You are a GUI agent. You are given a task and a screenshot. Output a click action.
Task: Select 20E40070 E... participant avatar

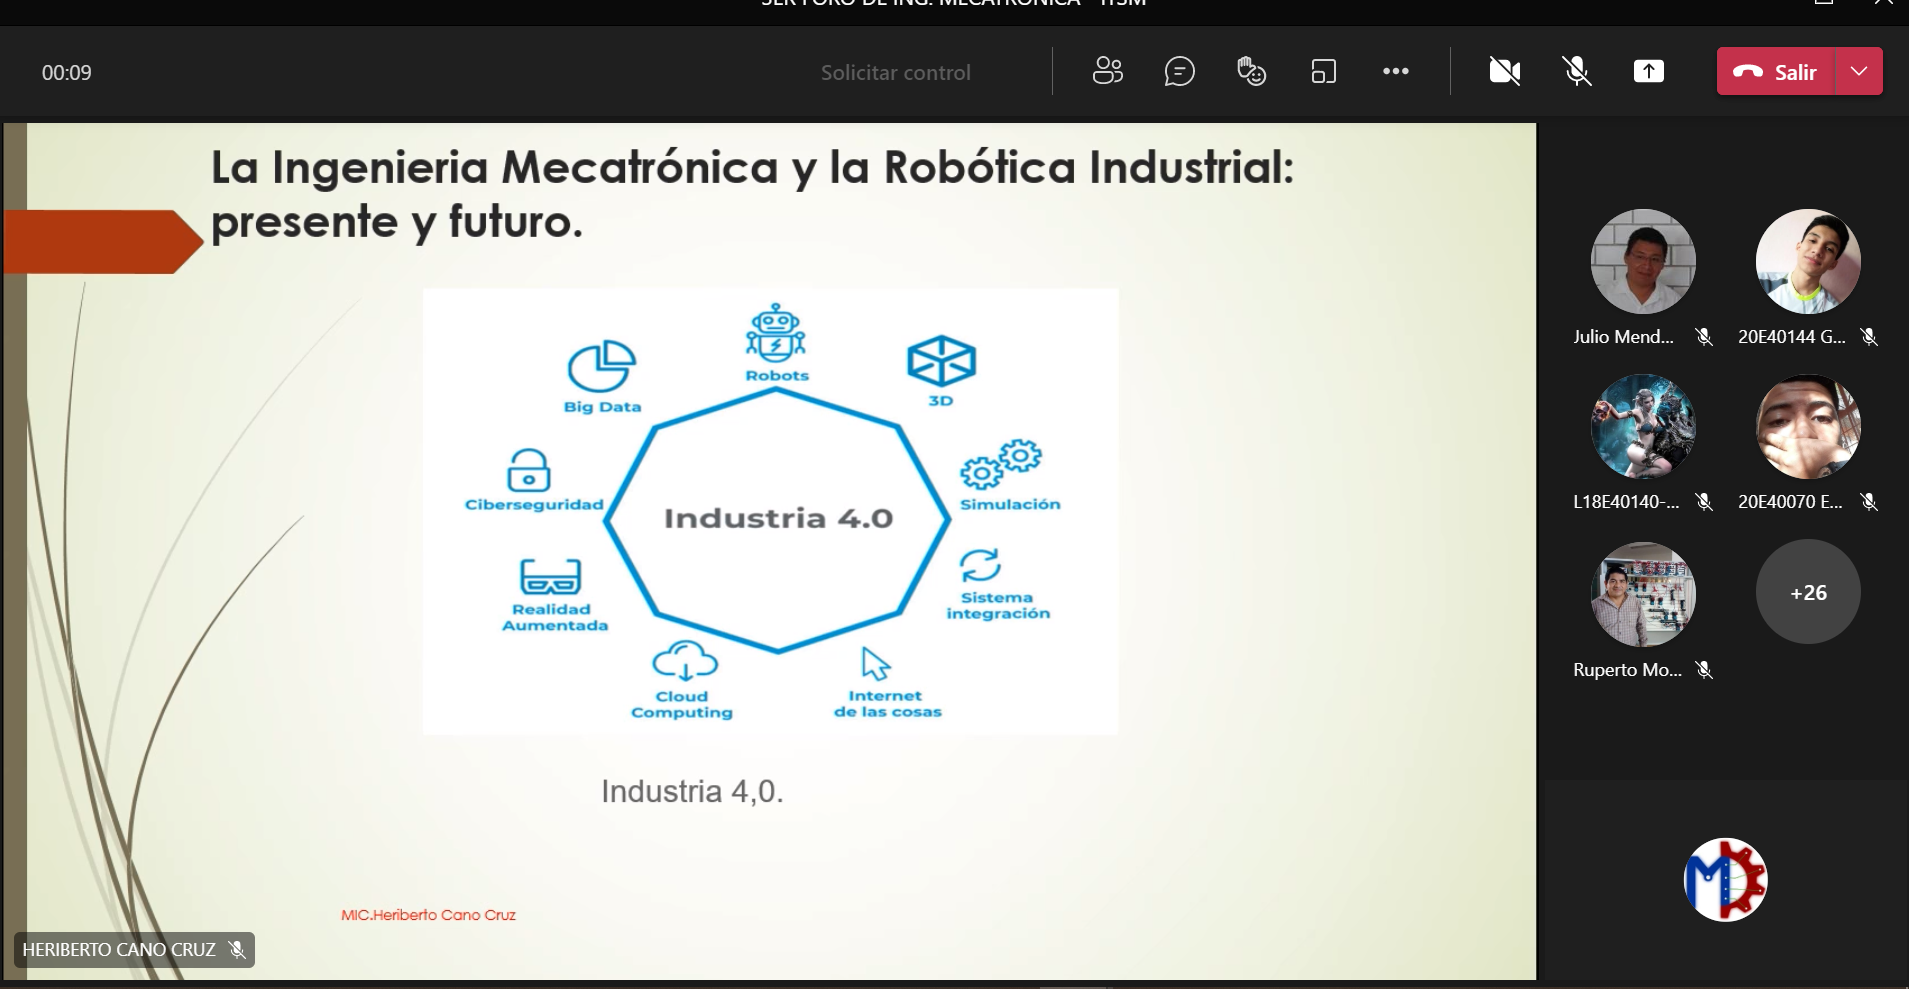point(1808,427)
